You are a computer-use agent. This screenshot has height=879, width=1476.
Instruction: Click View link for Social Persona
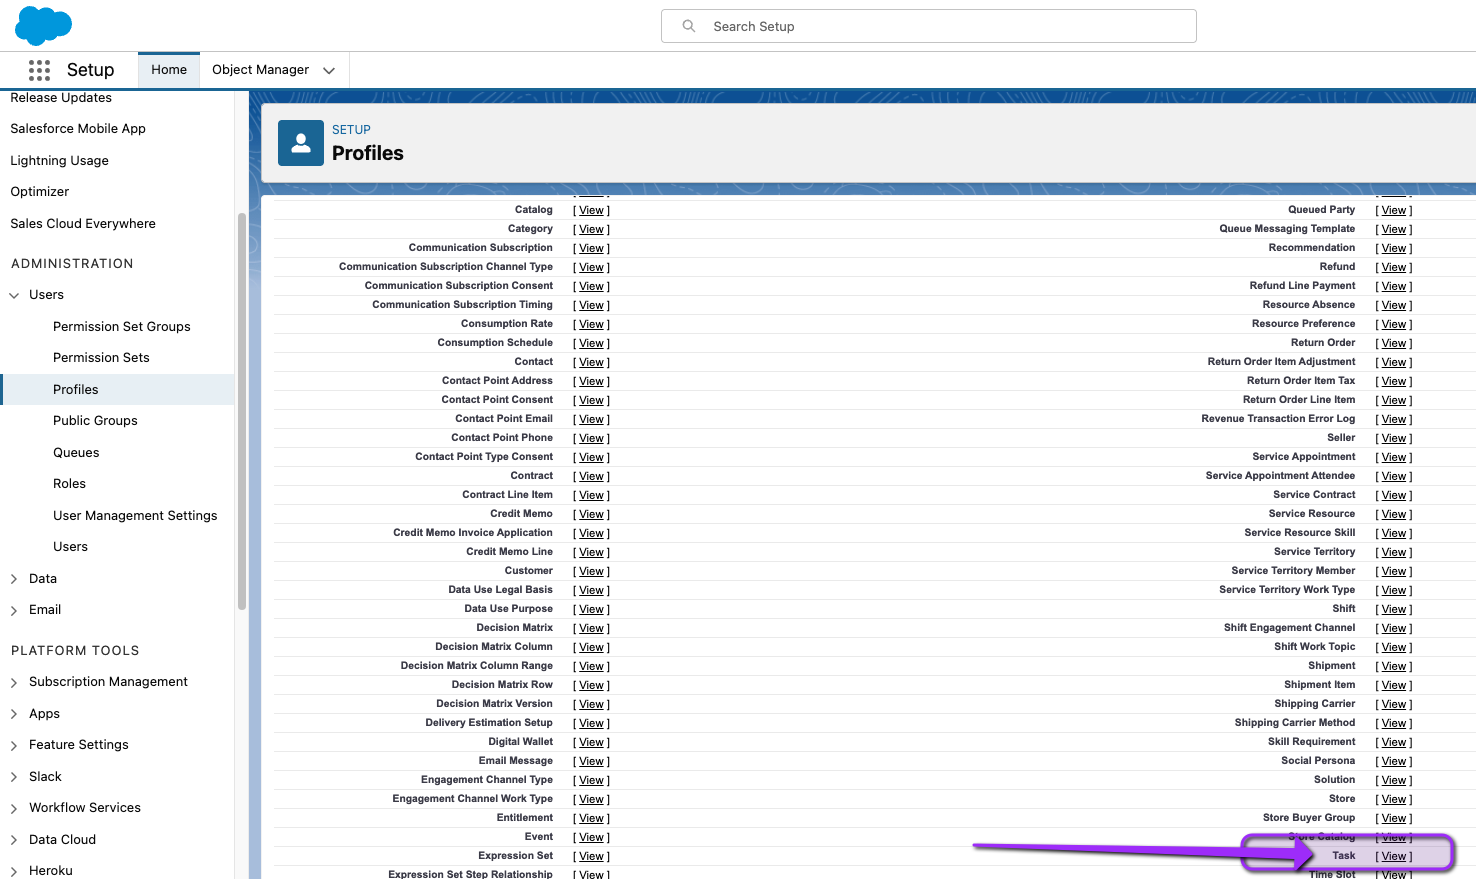tap(1394, 761)
